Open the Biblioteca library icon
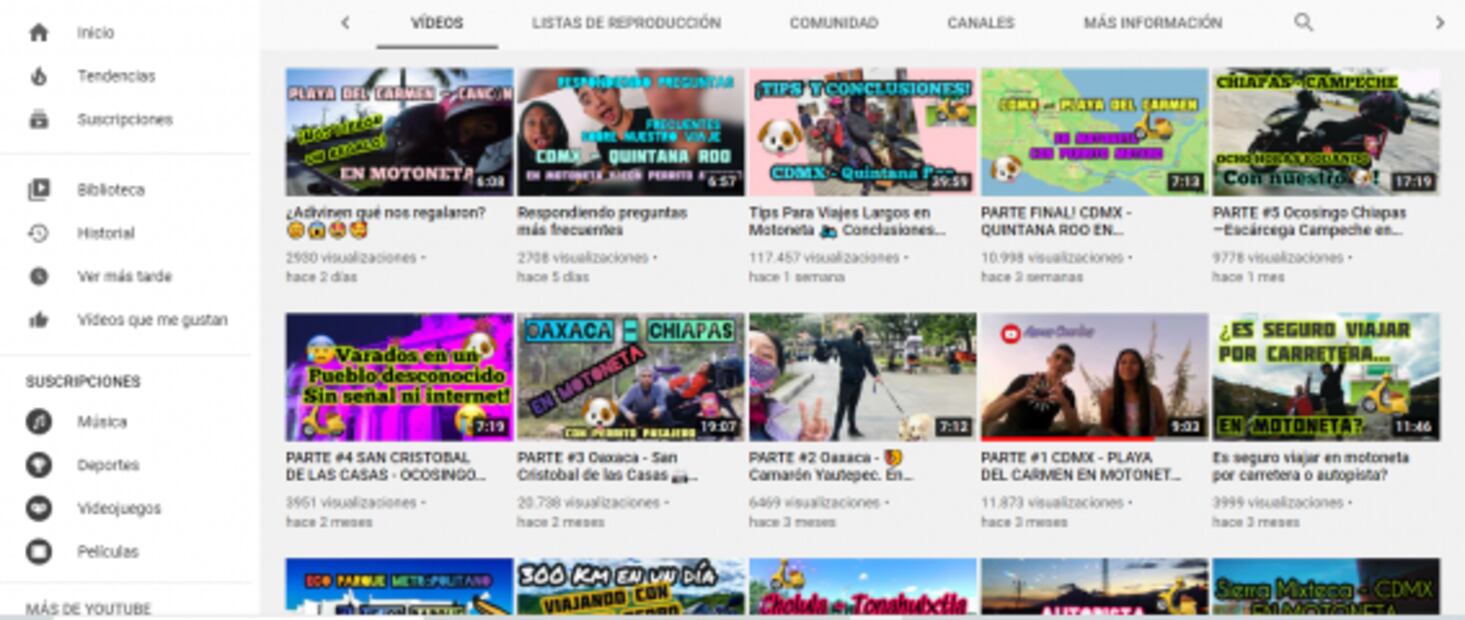The width and height of the screenshot is (1465, 620). (x=39, y=190)
